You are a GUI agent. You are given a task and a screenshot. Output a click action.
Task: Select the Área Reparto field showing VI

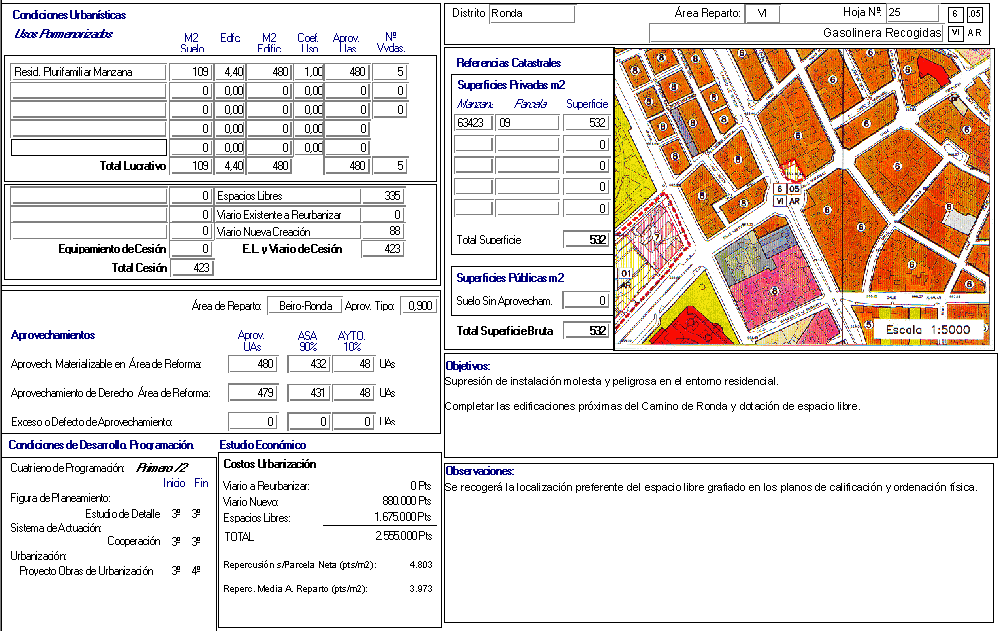coord(762,14)
